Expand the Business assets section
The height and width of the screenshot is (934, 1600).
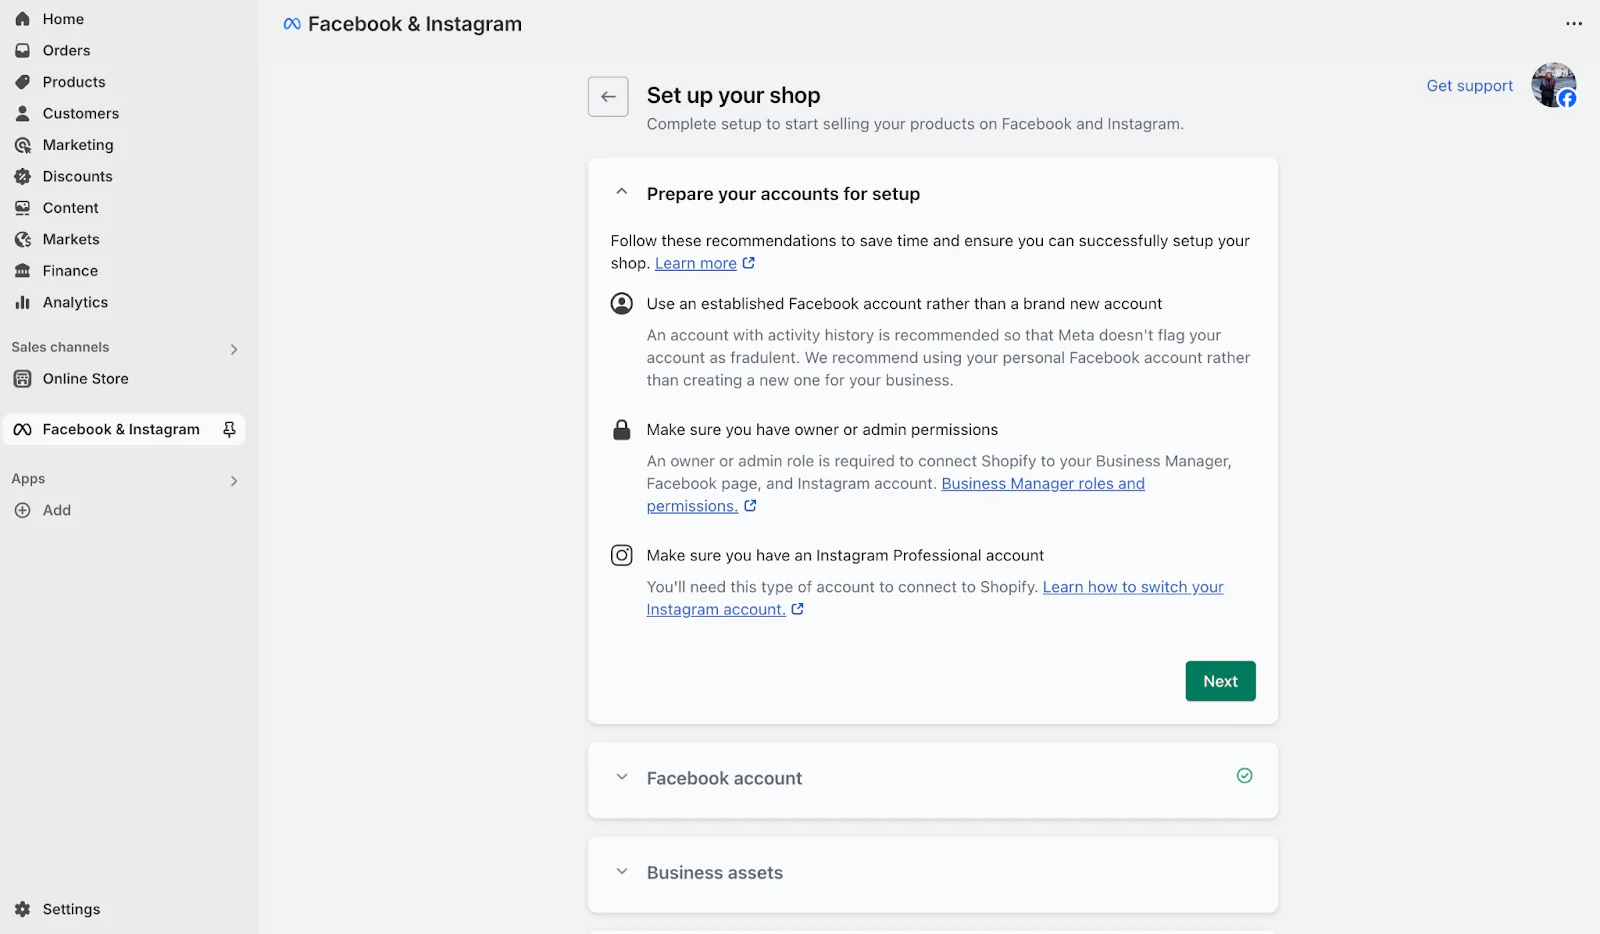tap(621, 871)
